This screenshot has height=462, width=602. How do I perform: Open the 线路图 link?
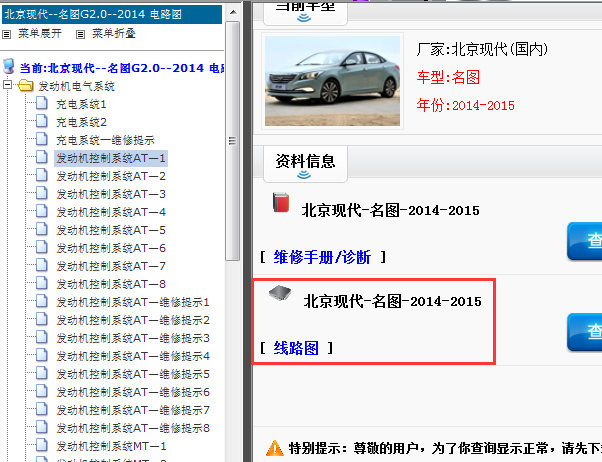tap(296, 348)
